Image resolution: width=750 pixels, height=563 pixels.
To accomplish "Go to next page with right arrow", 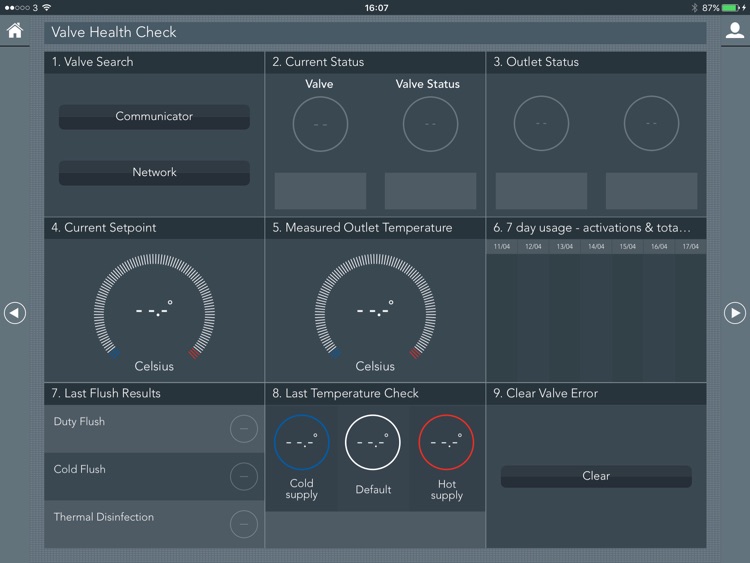I will pyautogui.click(x=735, y=313).
